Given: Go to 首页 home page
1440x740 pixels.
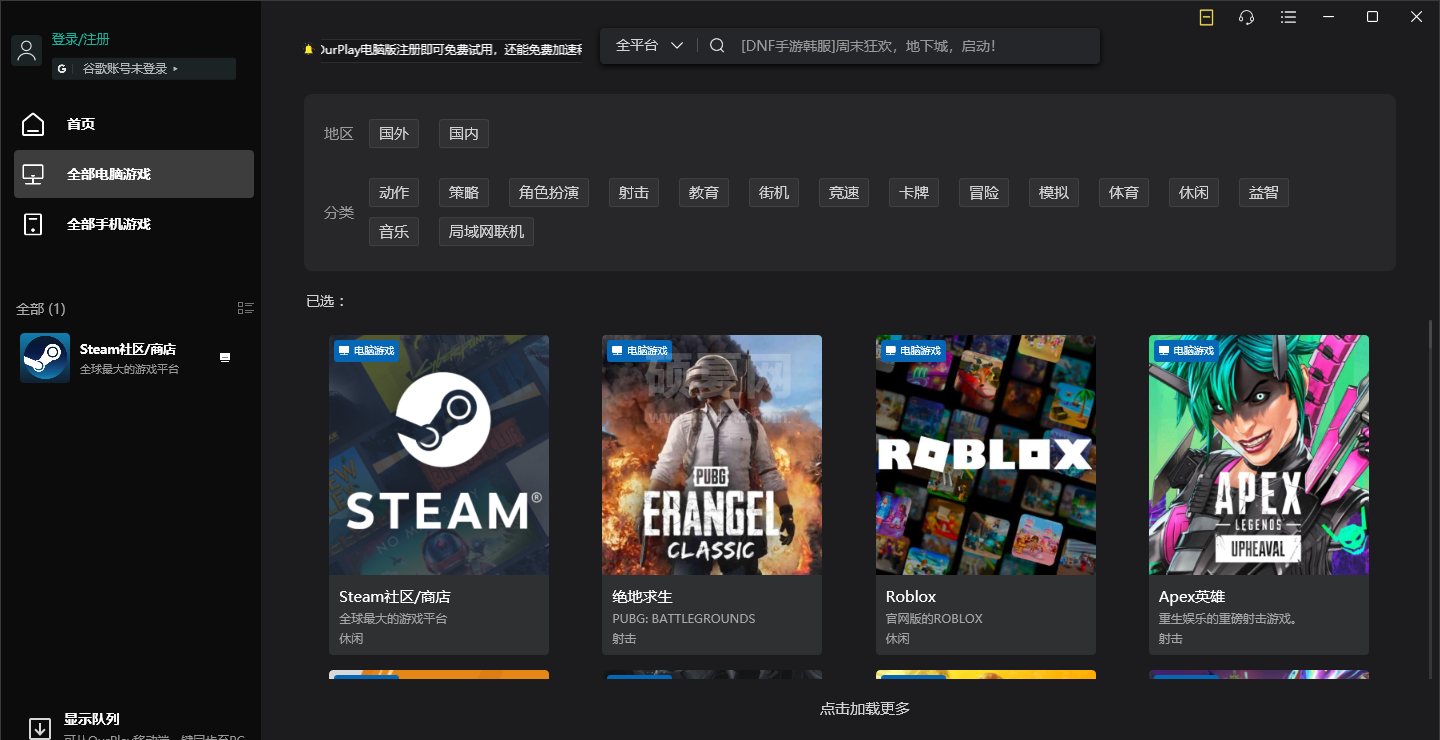Looking at the screenshot, I should point(81,124).
